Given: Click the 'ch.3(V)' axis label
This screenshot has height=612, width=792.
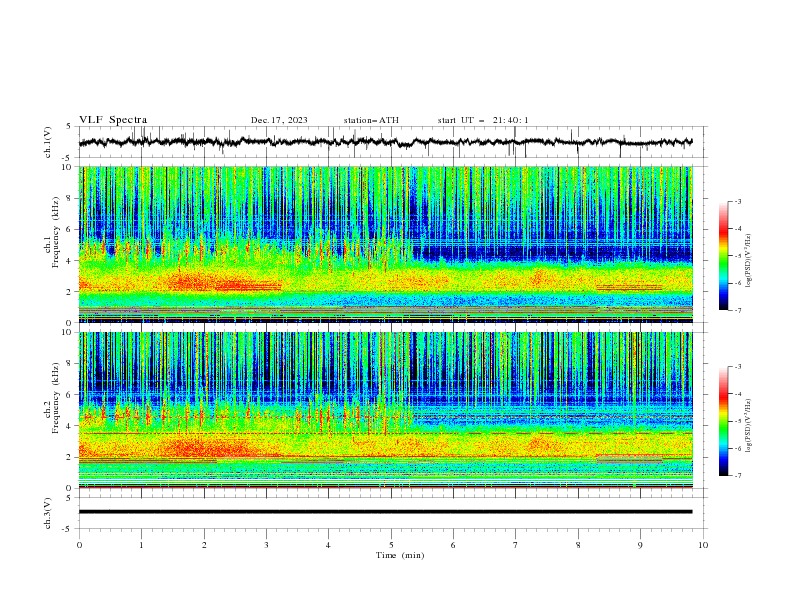Looking at the screenshot, I should point(48,513).
